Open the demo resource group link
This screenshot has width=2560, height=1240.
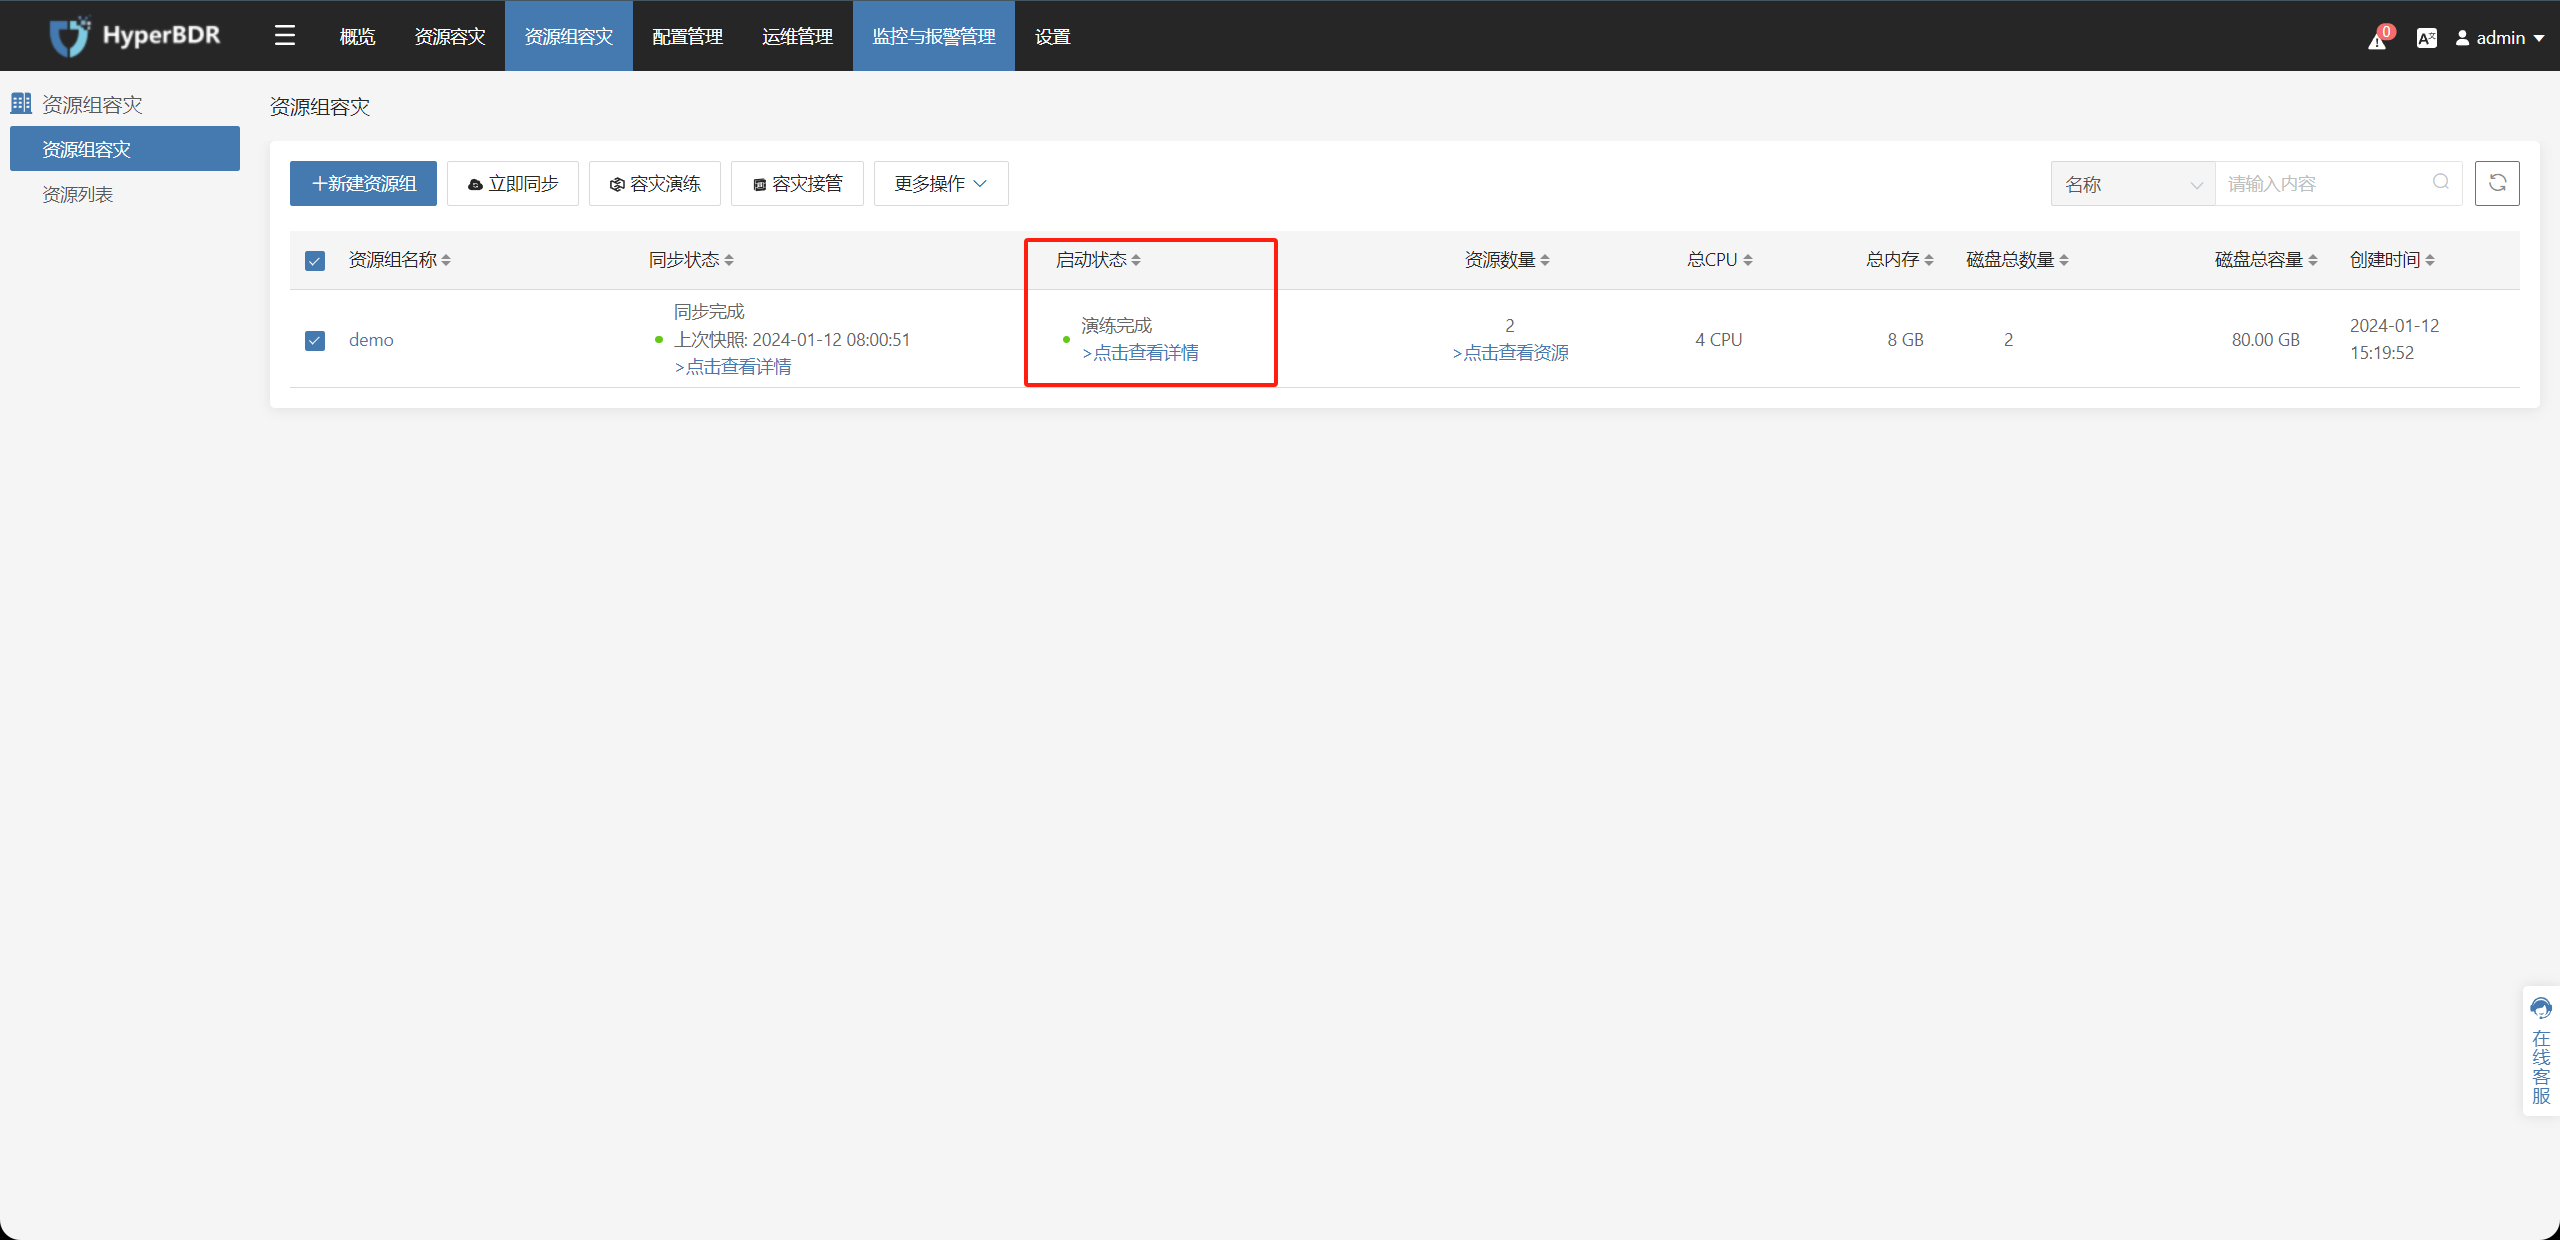click(x=371, y=340)
